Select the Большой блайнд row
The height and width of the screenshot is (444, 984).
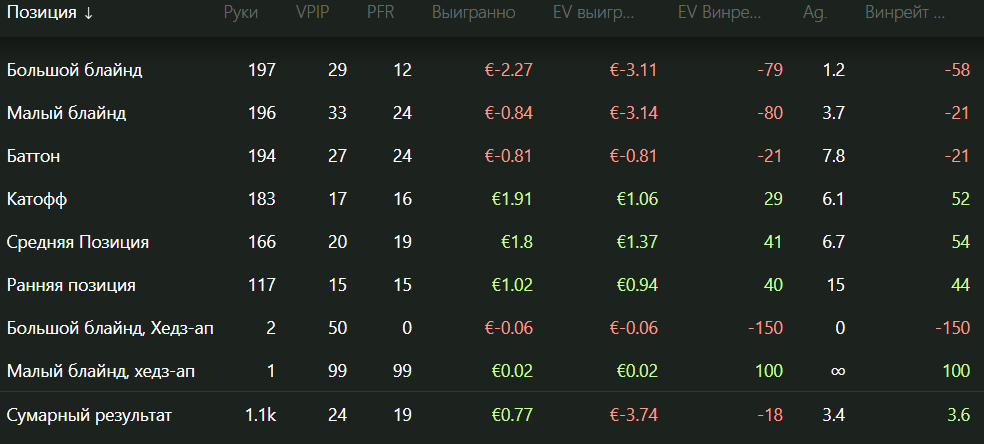point(492,70)
